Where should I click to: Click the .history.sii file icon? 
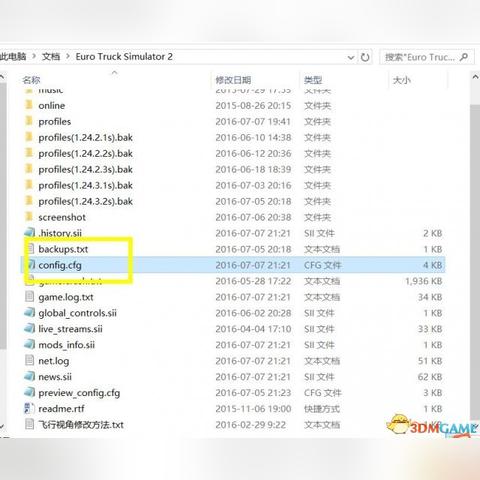tap(30, 233)
